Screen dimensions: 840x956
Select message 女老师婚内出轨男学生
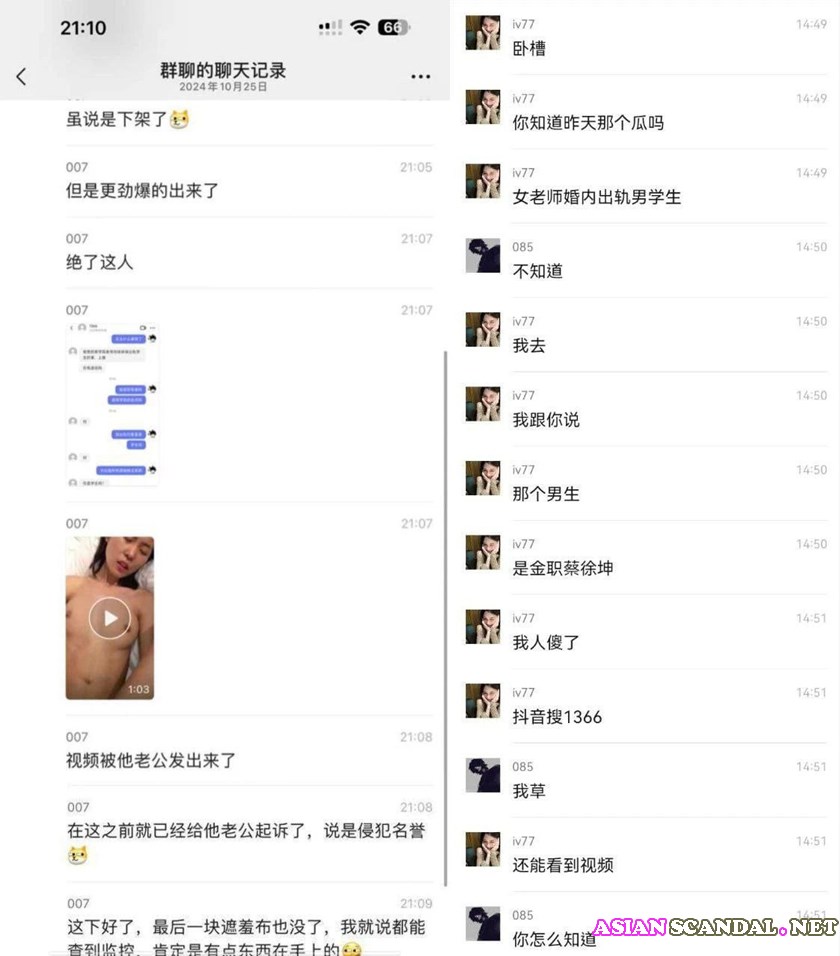[x=597, y=197]
